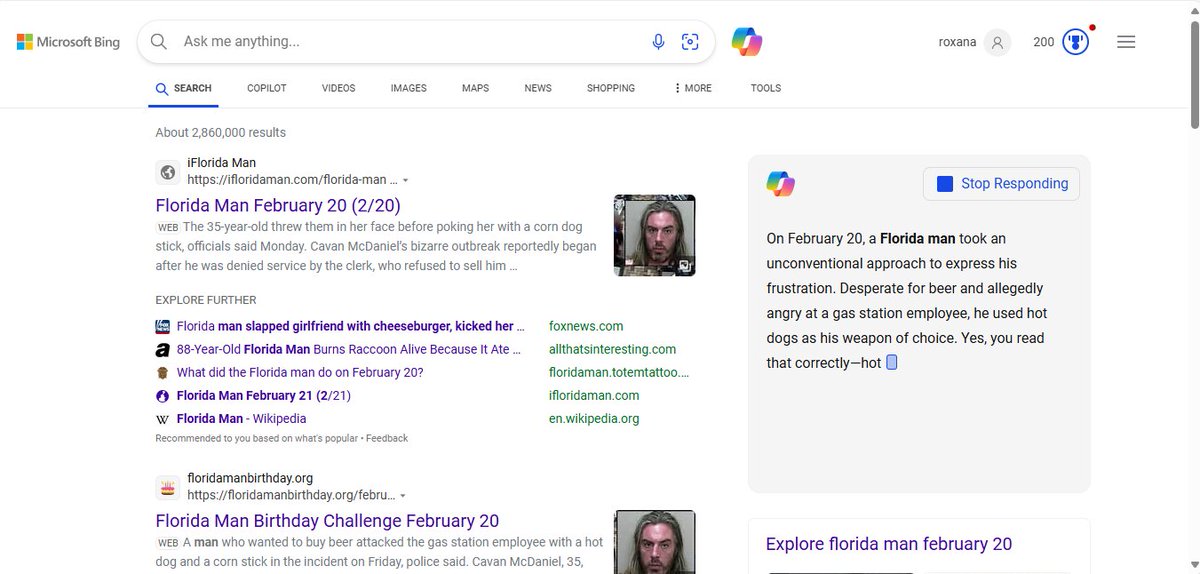The width and height of the screenshot is (1200, 574).
Task: Open Florida man slapped girlfriend with cheeseburger link
Action: click(x=350, y=326)
